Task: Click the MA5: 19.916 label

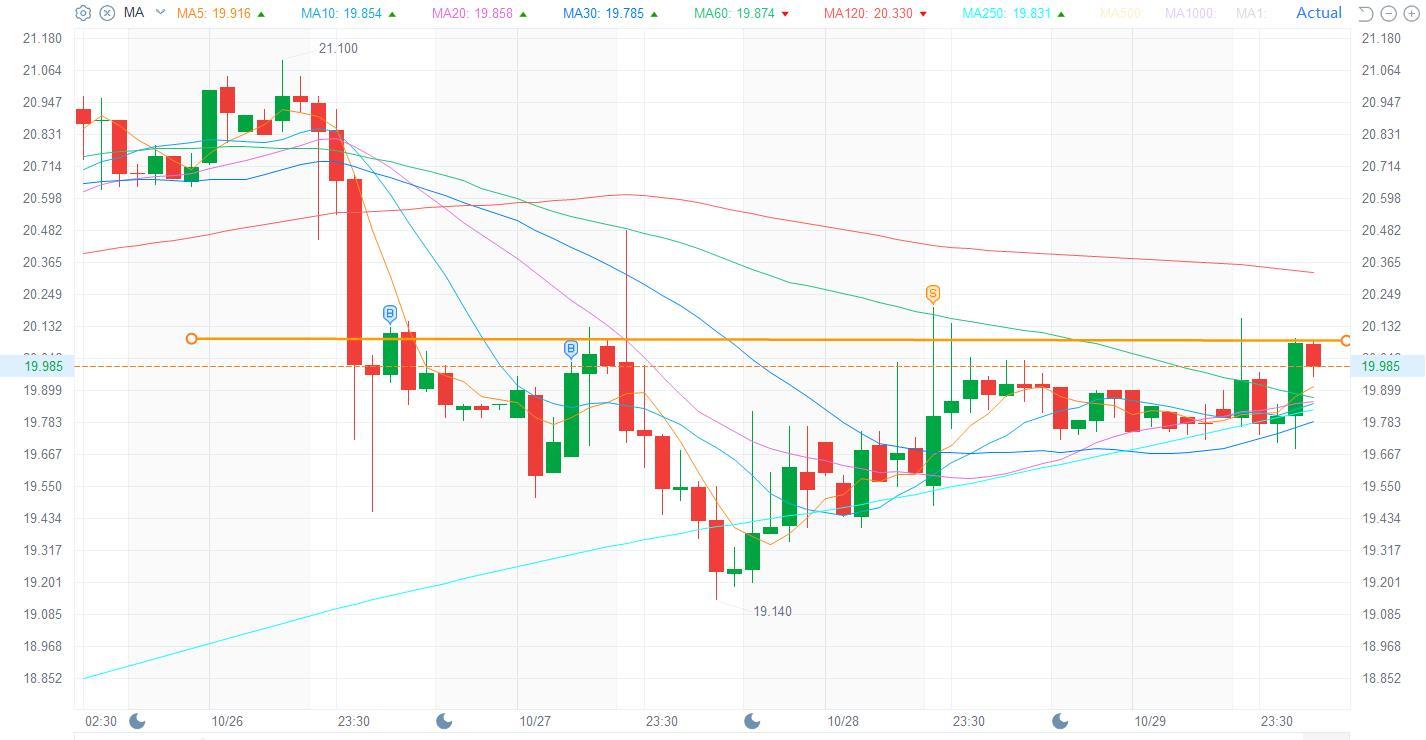Action: (214, 14)
